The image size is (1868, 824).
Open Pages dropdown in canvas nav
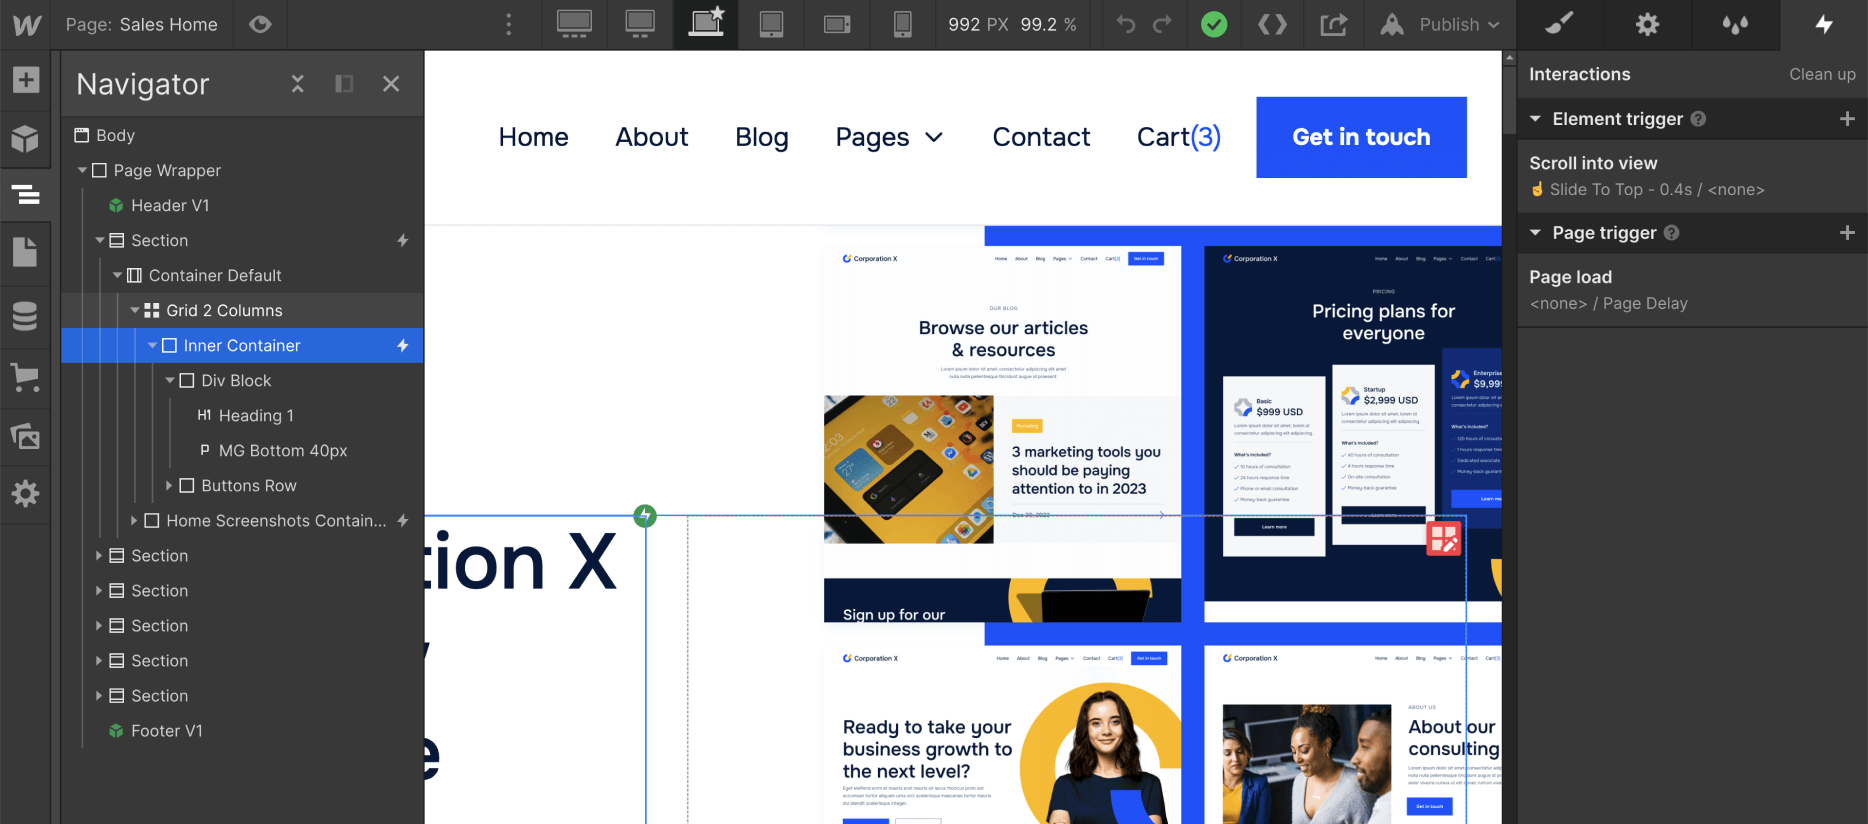(889, 137)
